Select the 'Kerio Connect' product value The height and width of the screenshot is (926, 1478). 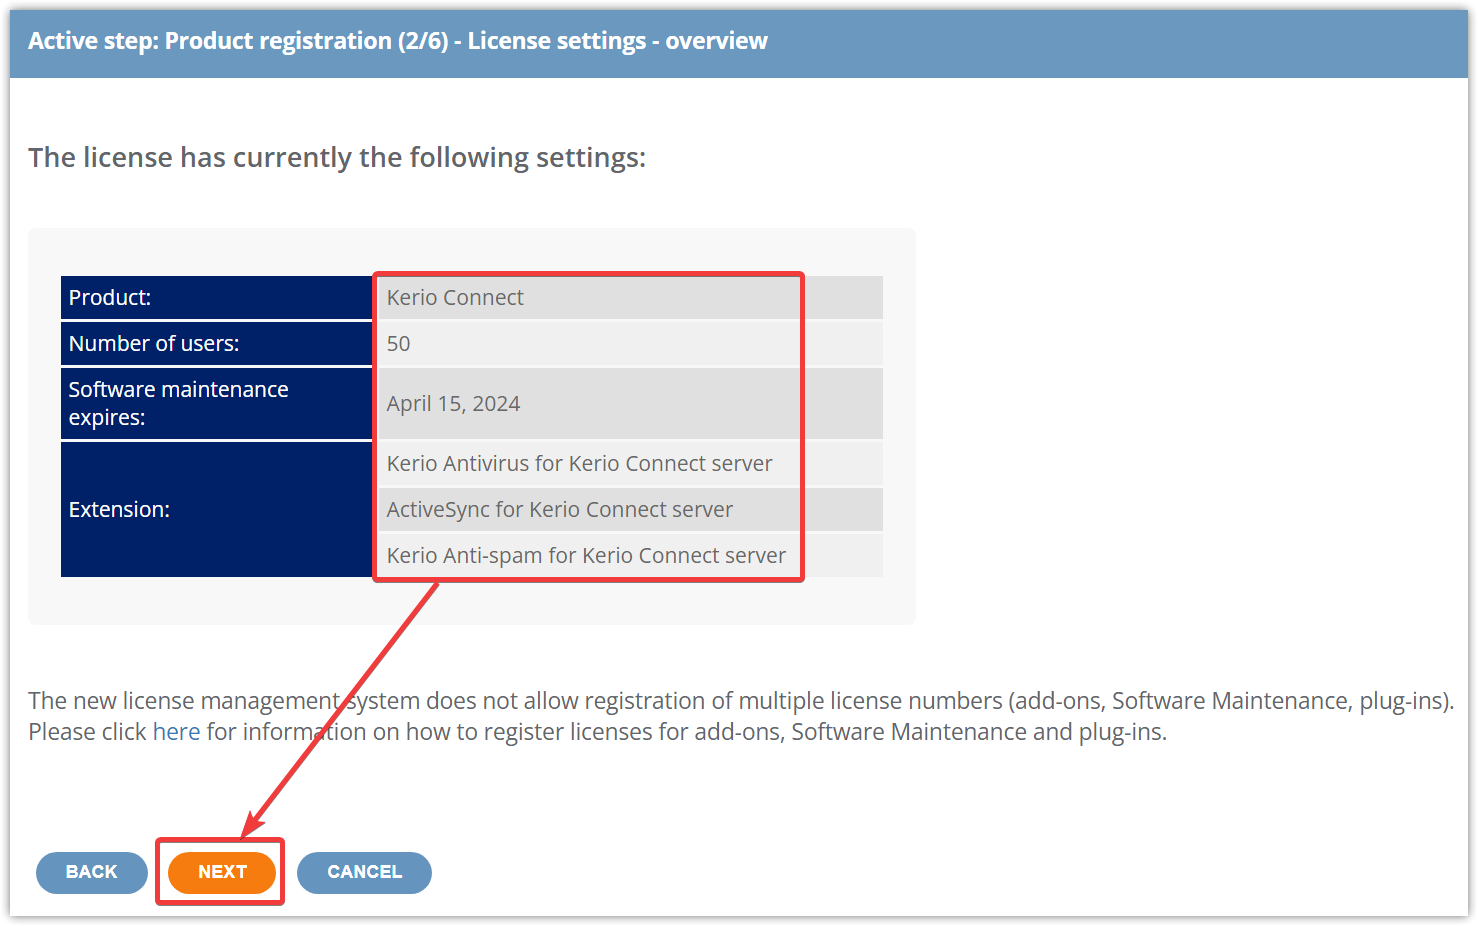(x=455, y=298)
